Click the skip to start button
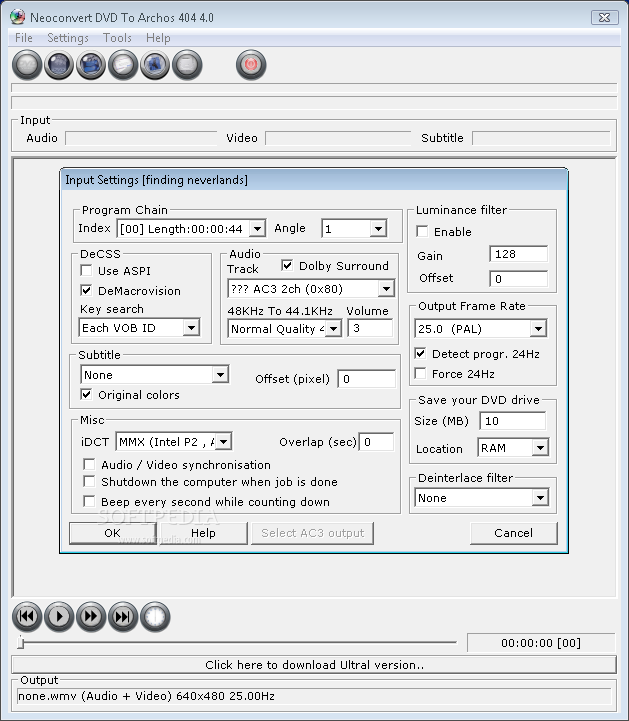The width and height of the screenshot is (629, 721). (x=27, y=616)
